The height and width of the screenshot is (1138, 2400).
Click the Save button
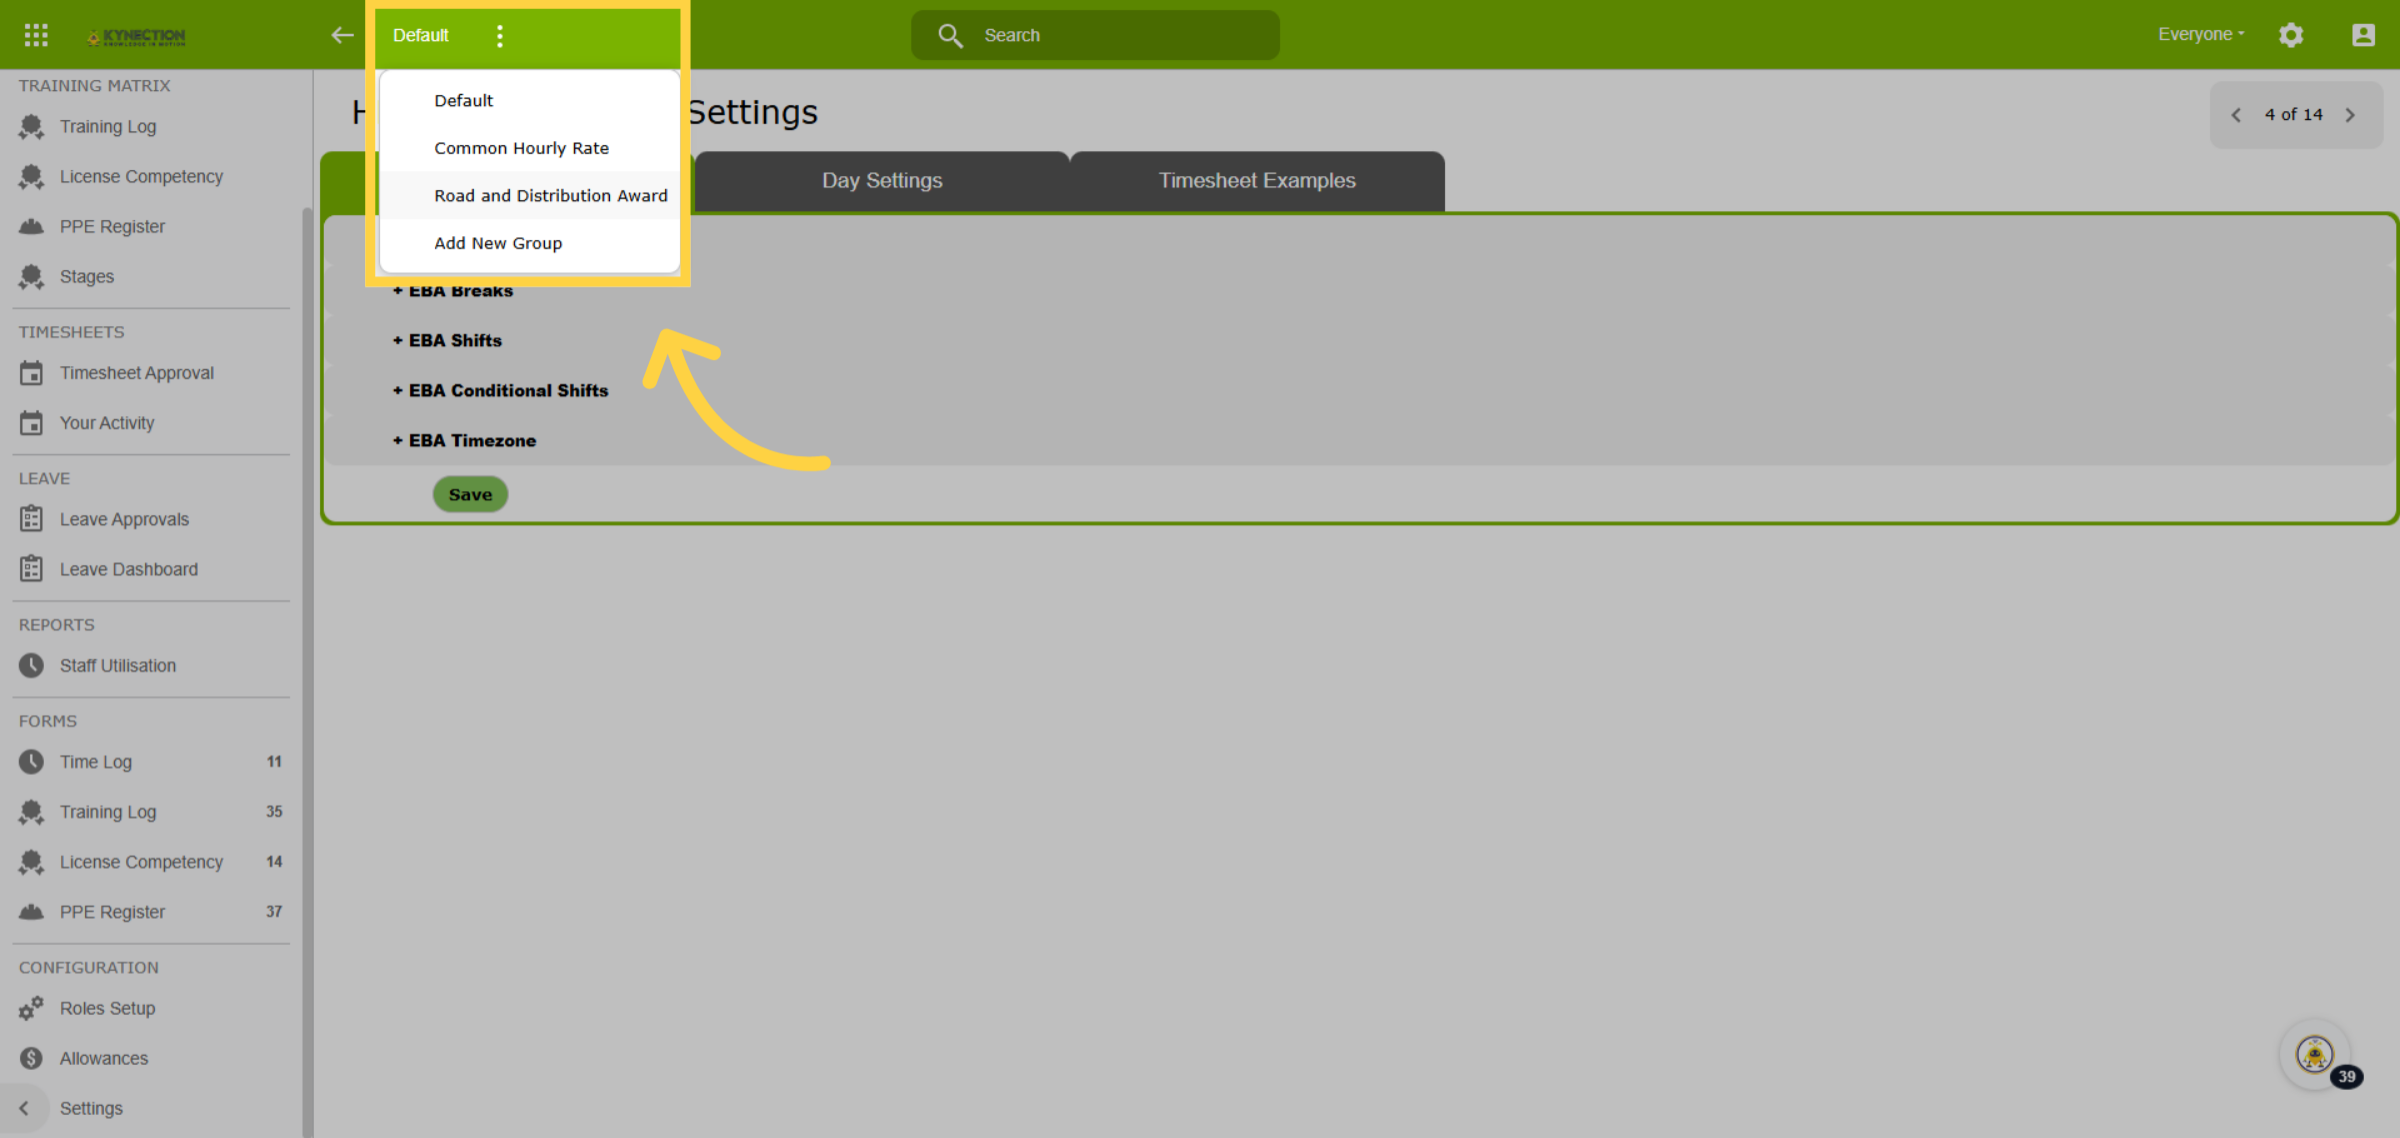(470, 494)
